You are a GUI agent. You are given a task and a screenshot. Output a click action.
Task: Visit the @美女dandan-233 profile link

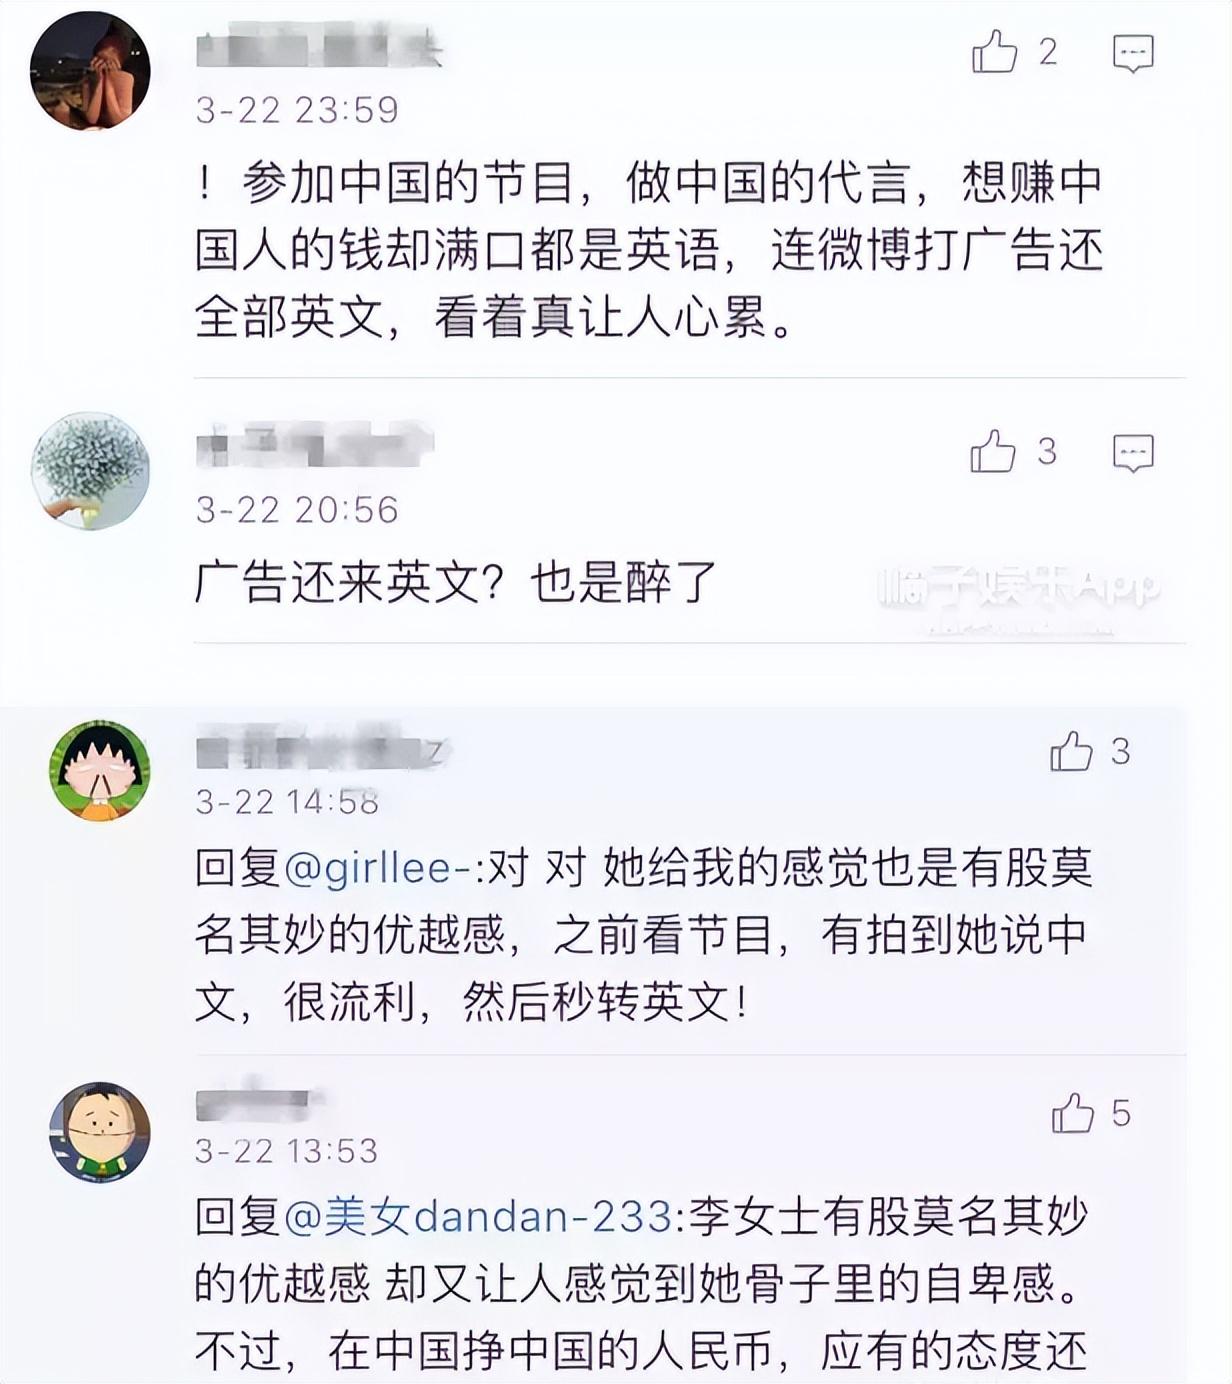tap(478, 1217)
